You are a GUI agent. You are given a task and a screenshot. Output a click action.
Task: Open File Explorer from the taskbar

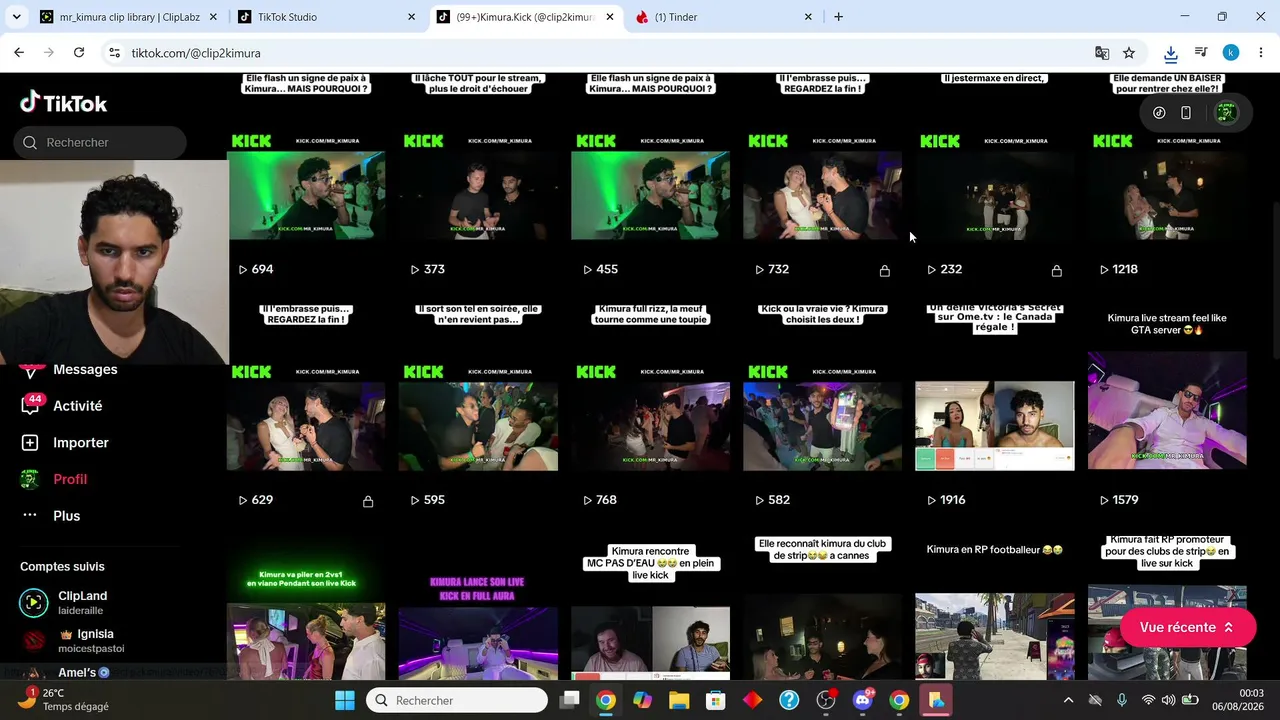coord(679,700)
